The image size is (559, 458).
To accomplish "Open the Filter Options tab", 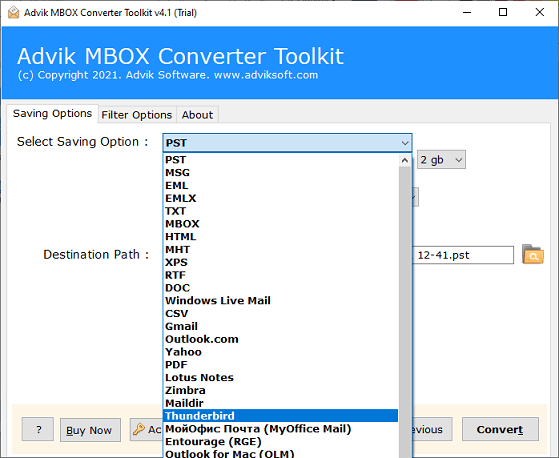I will 137,115.
